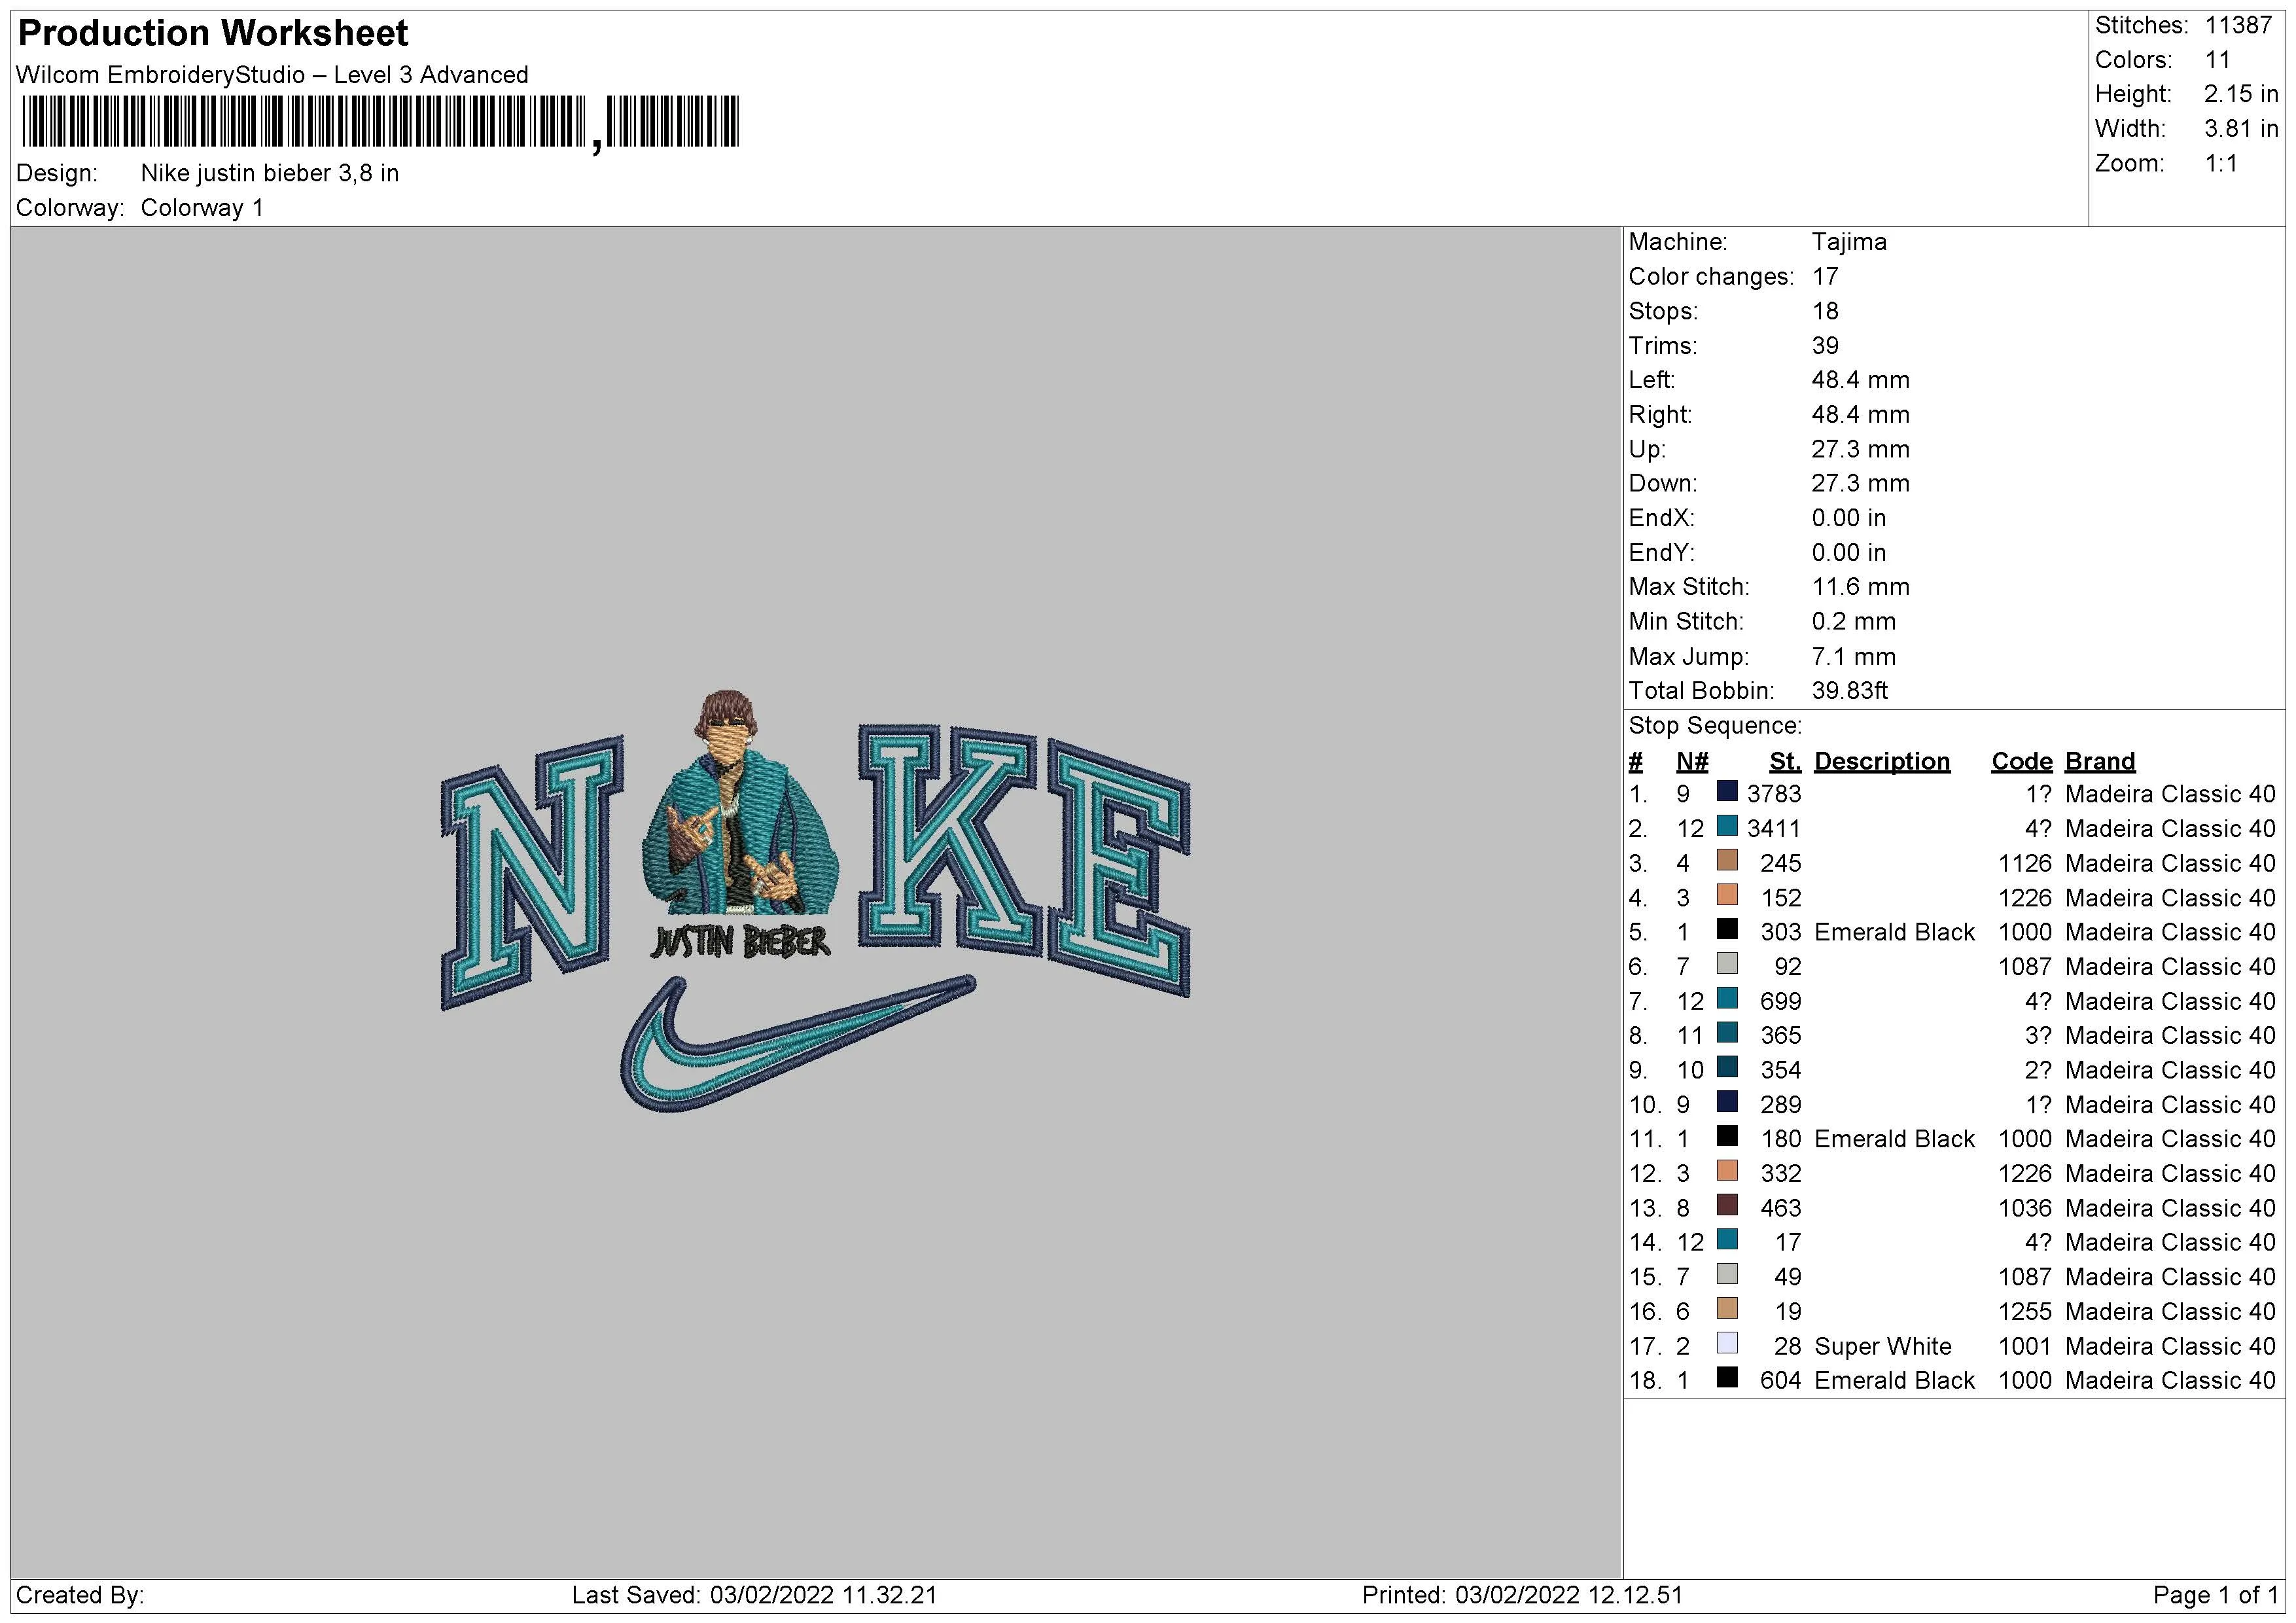Select the stop 4 peach swatch
This screenshot has width=2296, height=1623.
tap(1727, 895)
